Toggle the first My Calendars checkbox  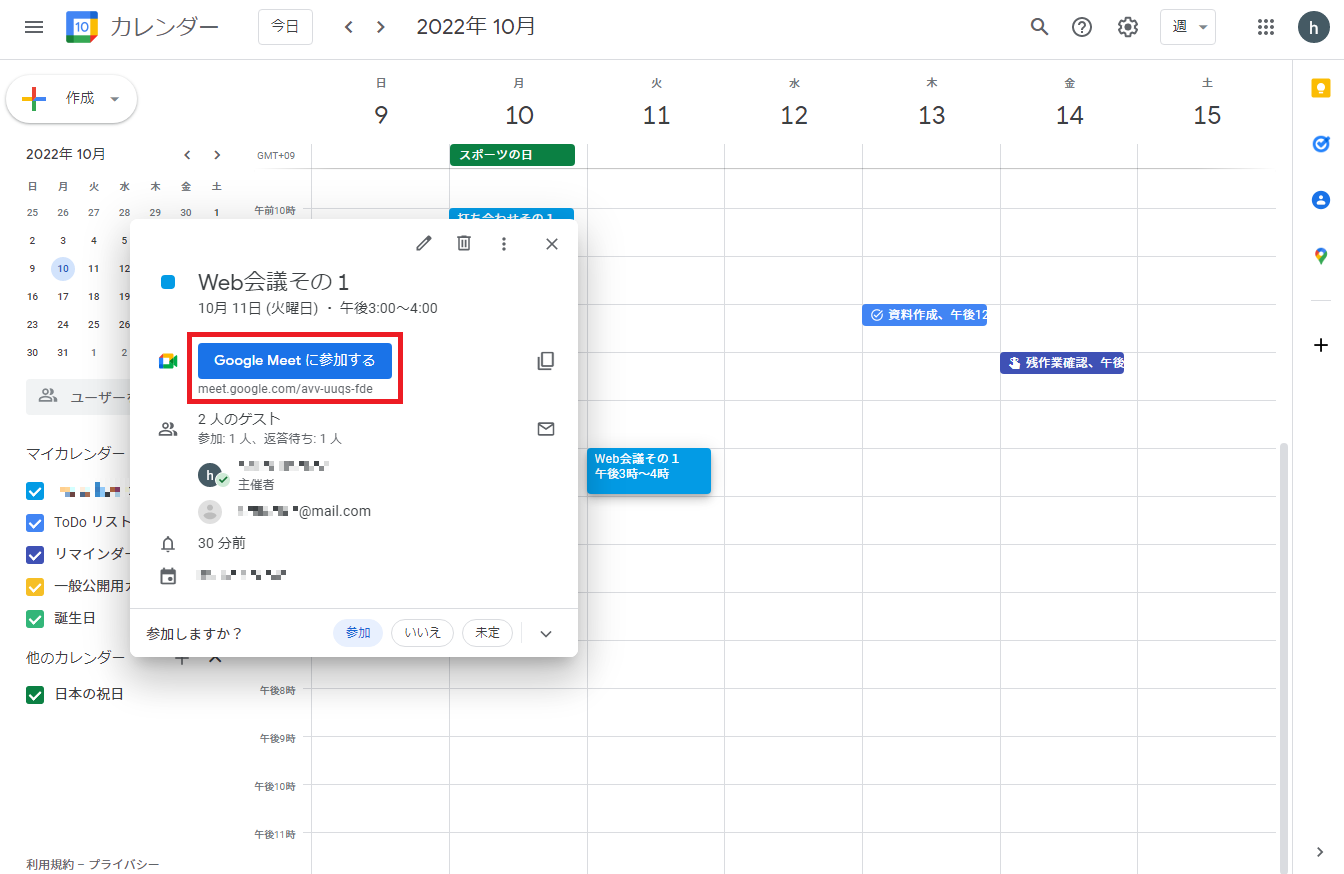pyautogui.click(x=35, y=490)
